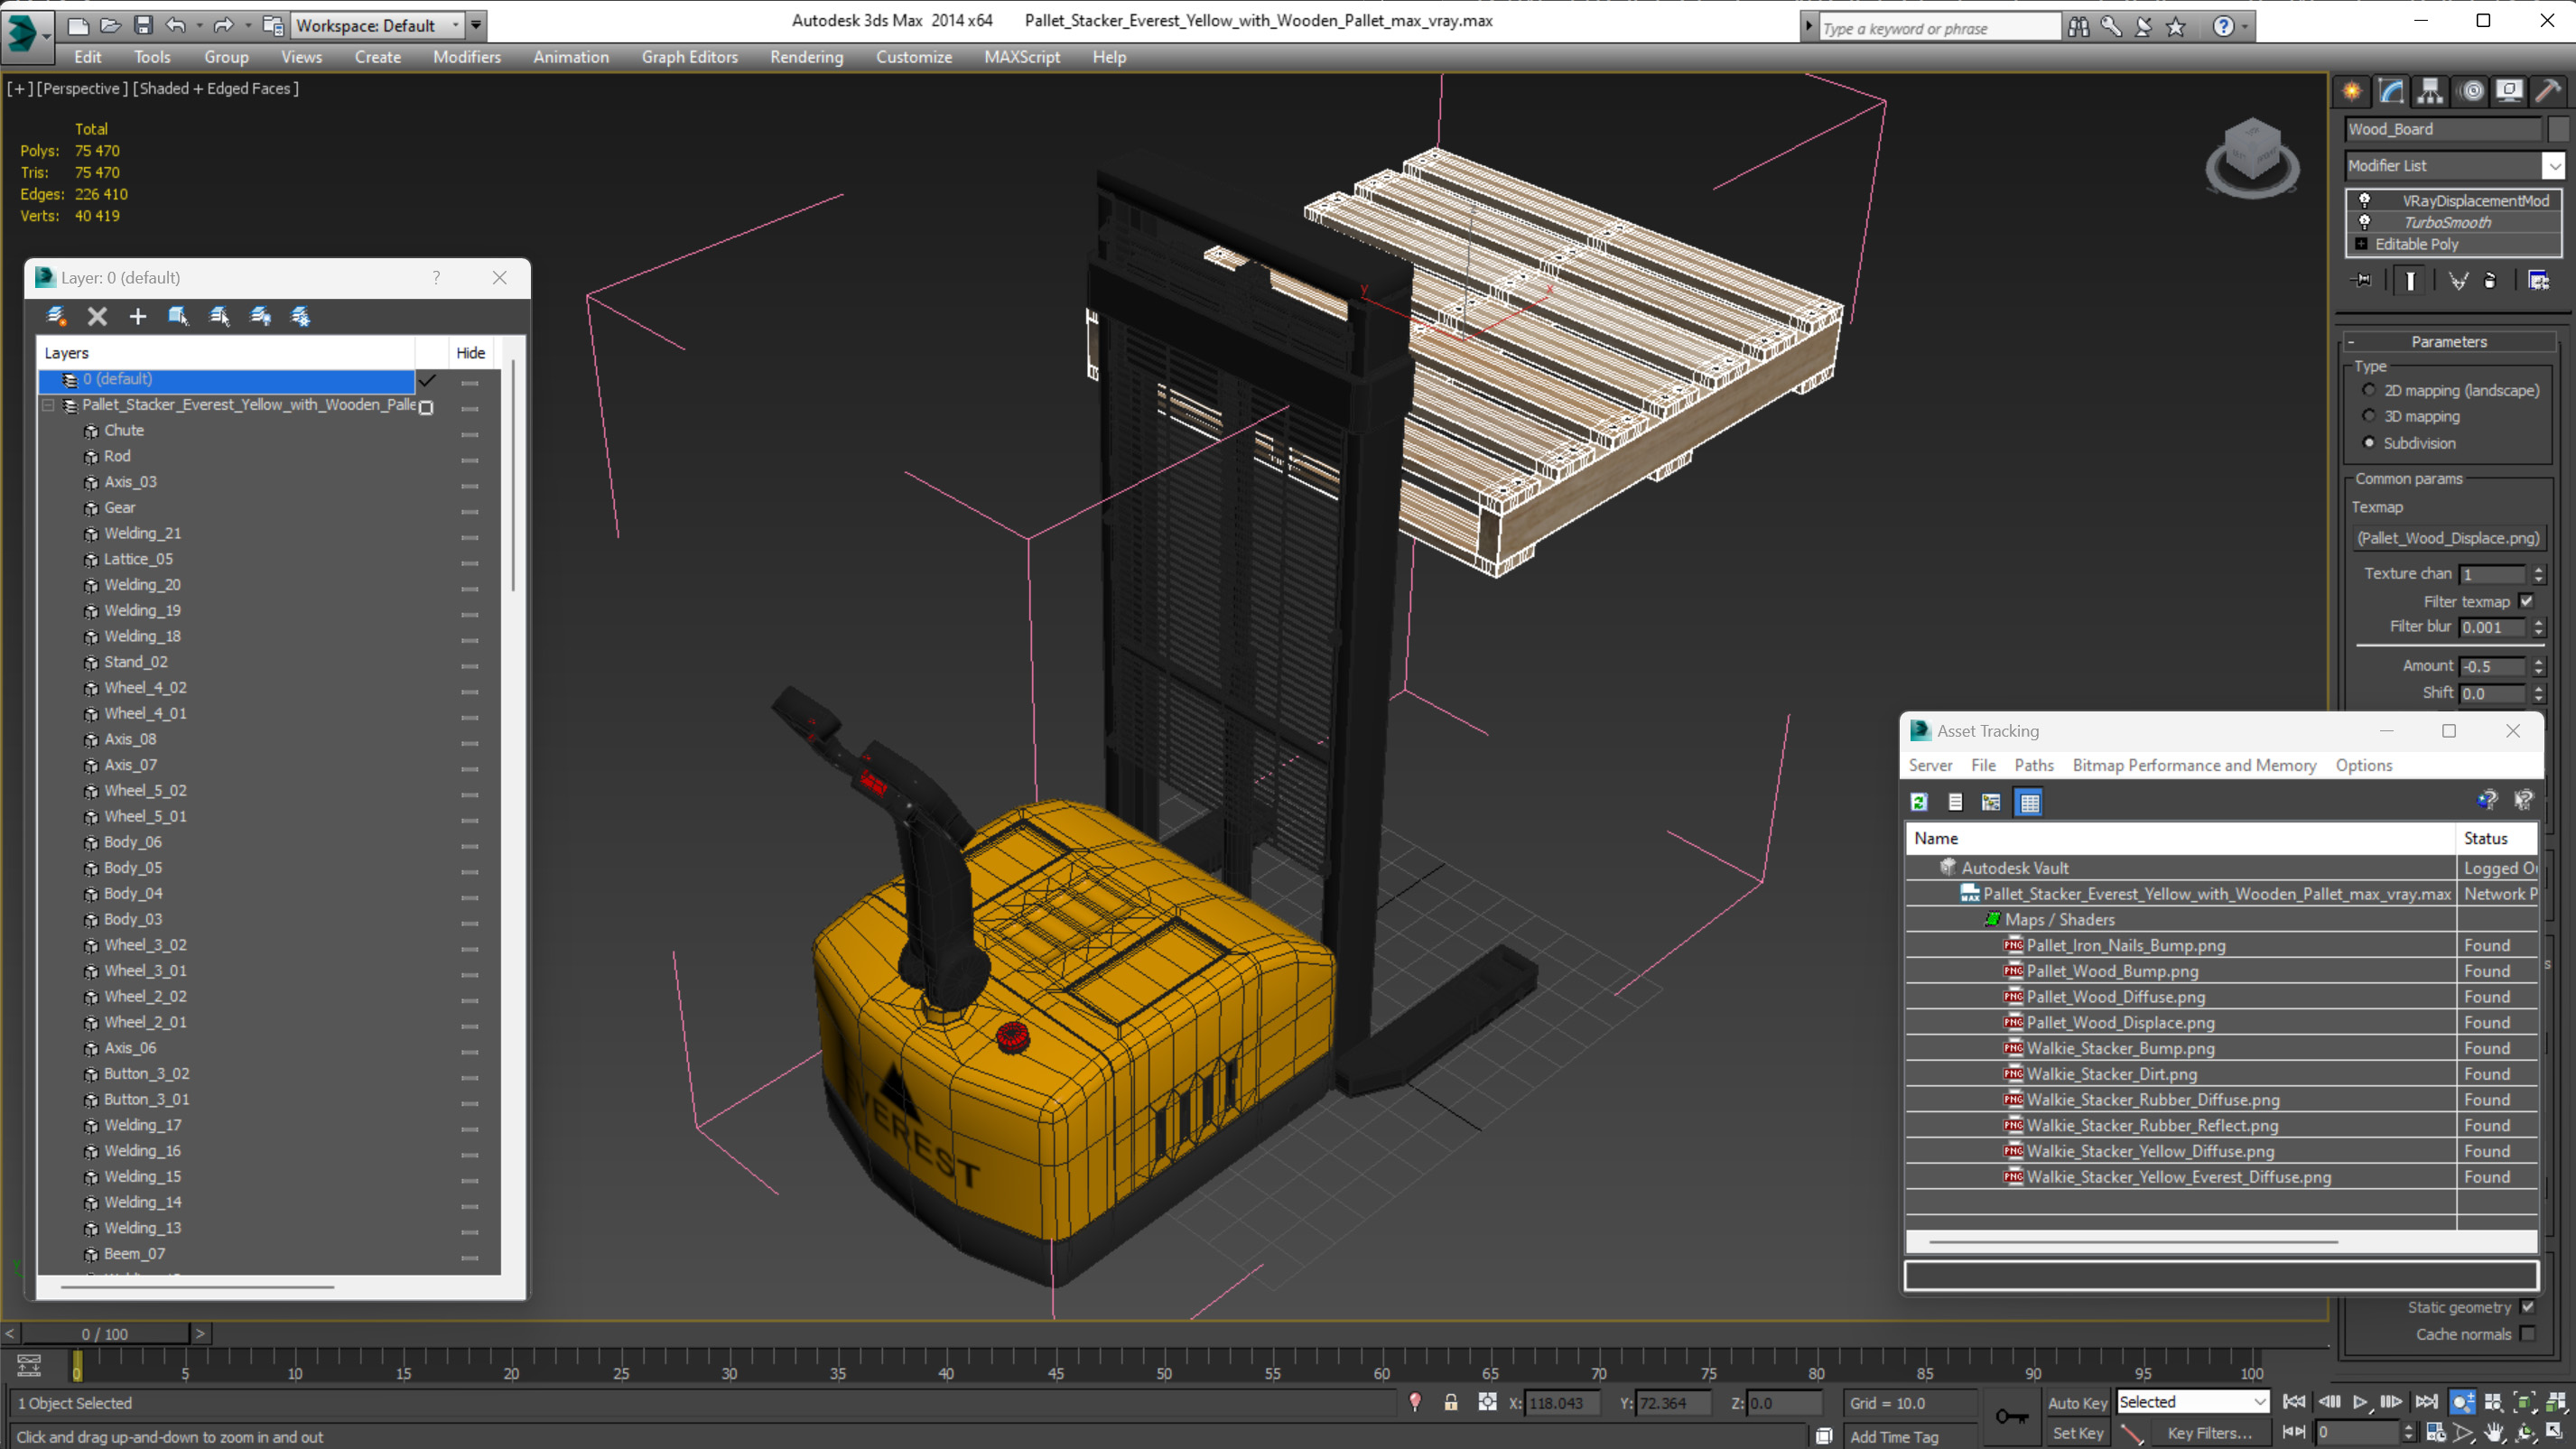
Task: Click the Remove modifier trash icon
Action: click(2490, 281)
